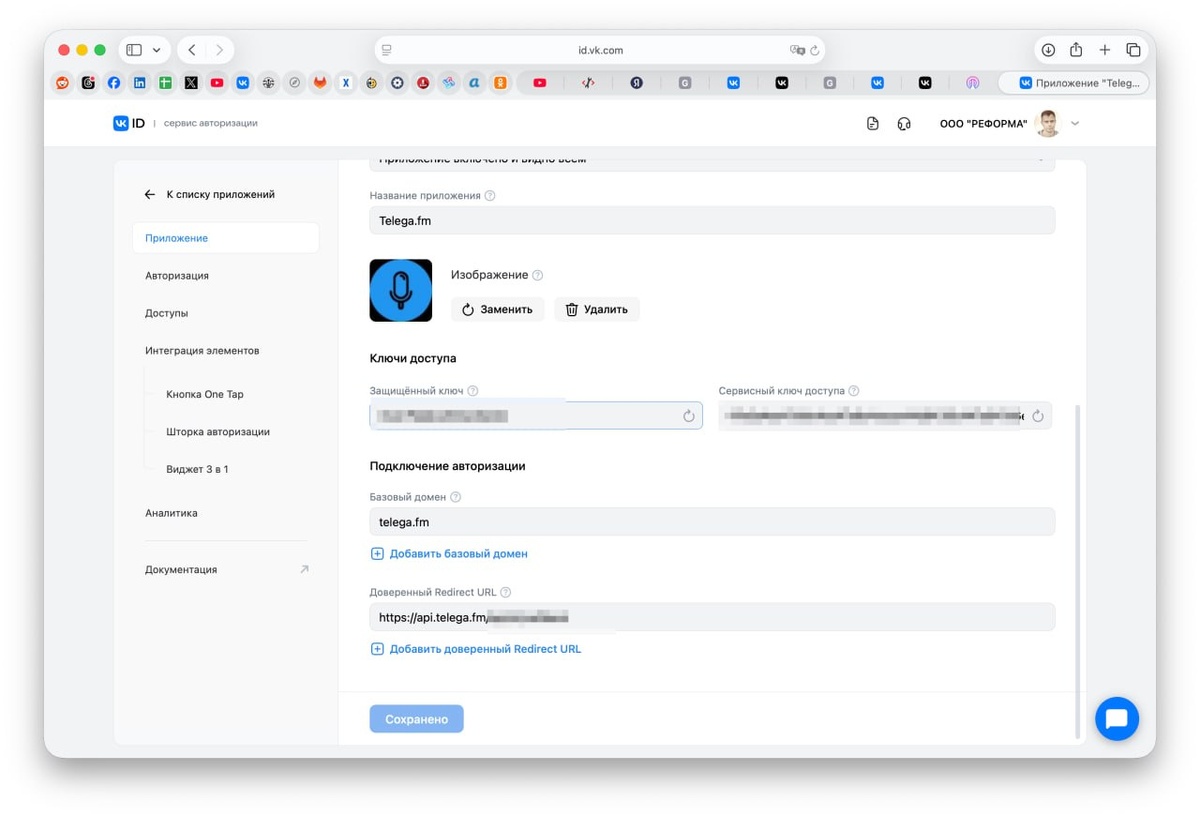The width and height of the screenshot is (1200, 816).
Task: Expand the account menu chevron
Action: [x=1075, y=123]
